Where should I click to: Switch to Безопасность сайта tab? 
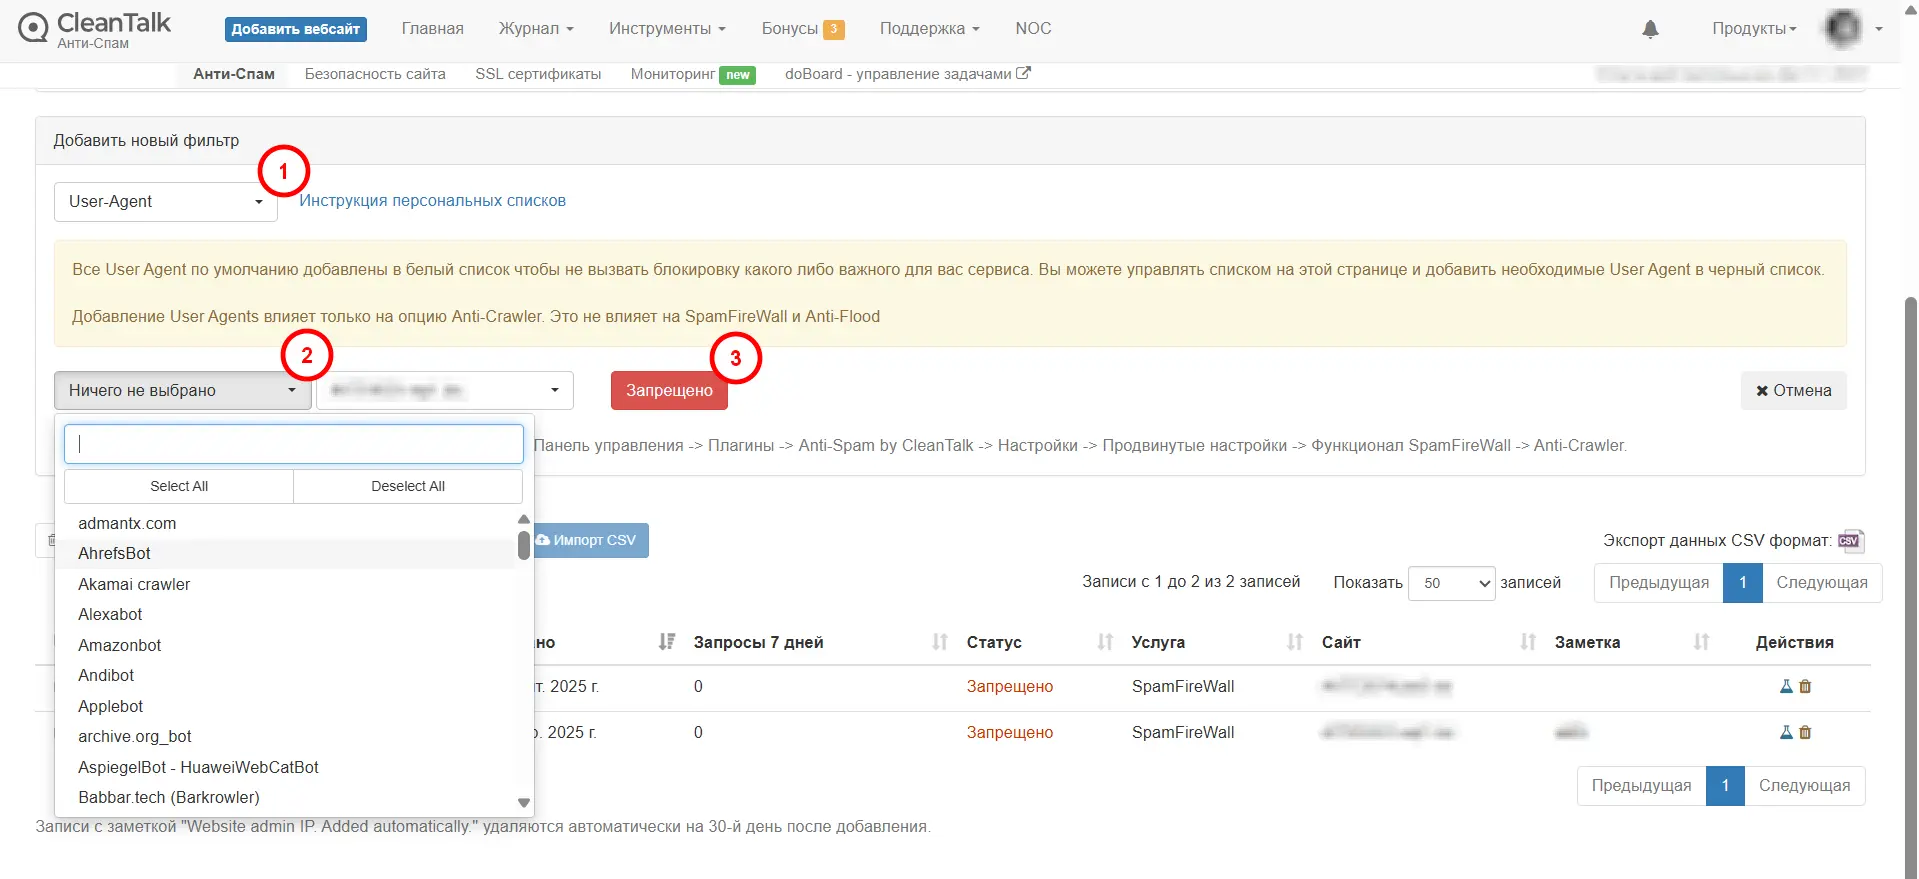[375, 74]
